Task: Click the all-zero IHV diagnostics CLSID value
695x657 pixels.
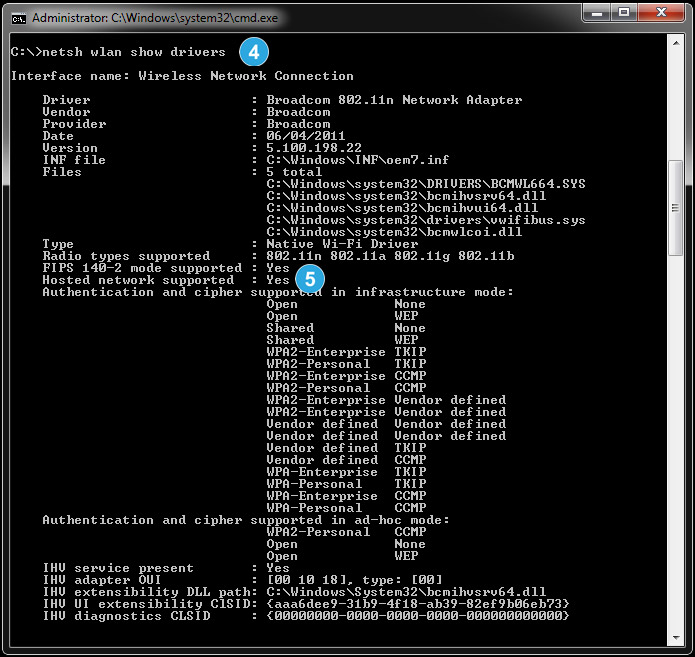Action: pyautogui.click(x=418, y=616)
